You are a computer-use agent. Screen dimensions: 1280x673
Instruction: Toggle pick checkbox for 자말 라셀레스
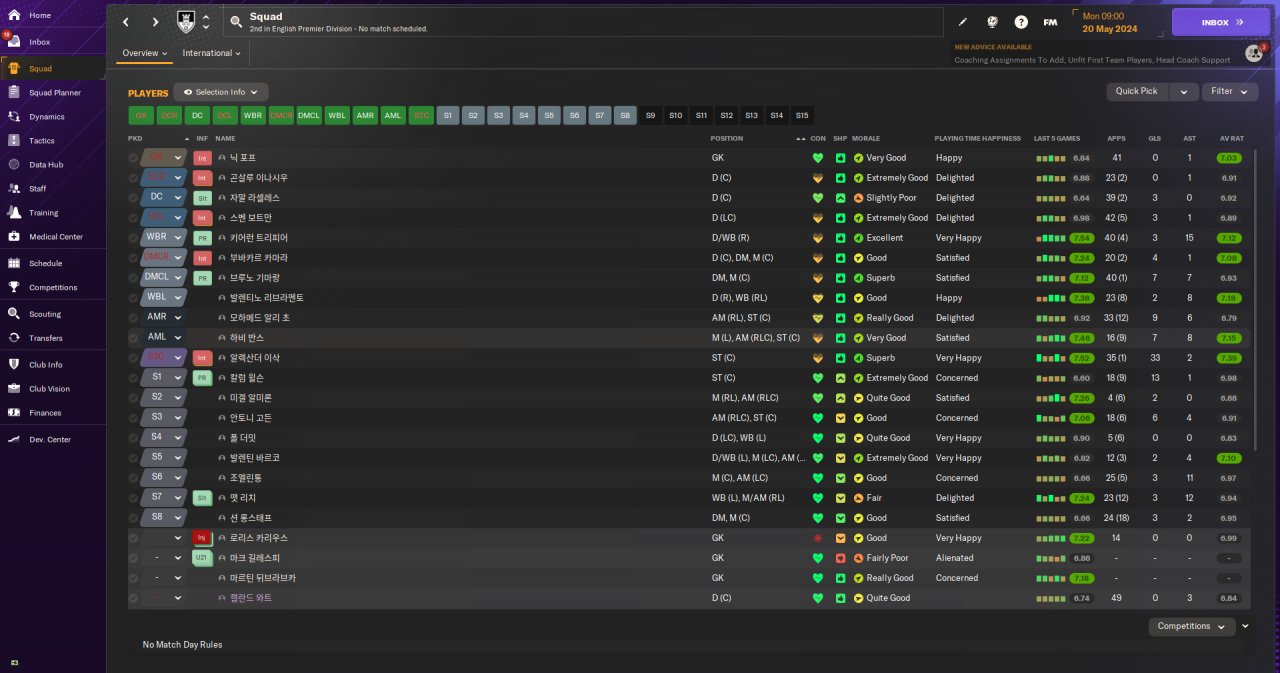click(x=134, y=198)
